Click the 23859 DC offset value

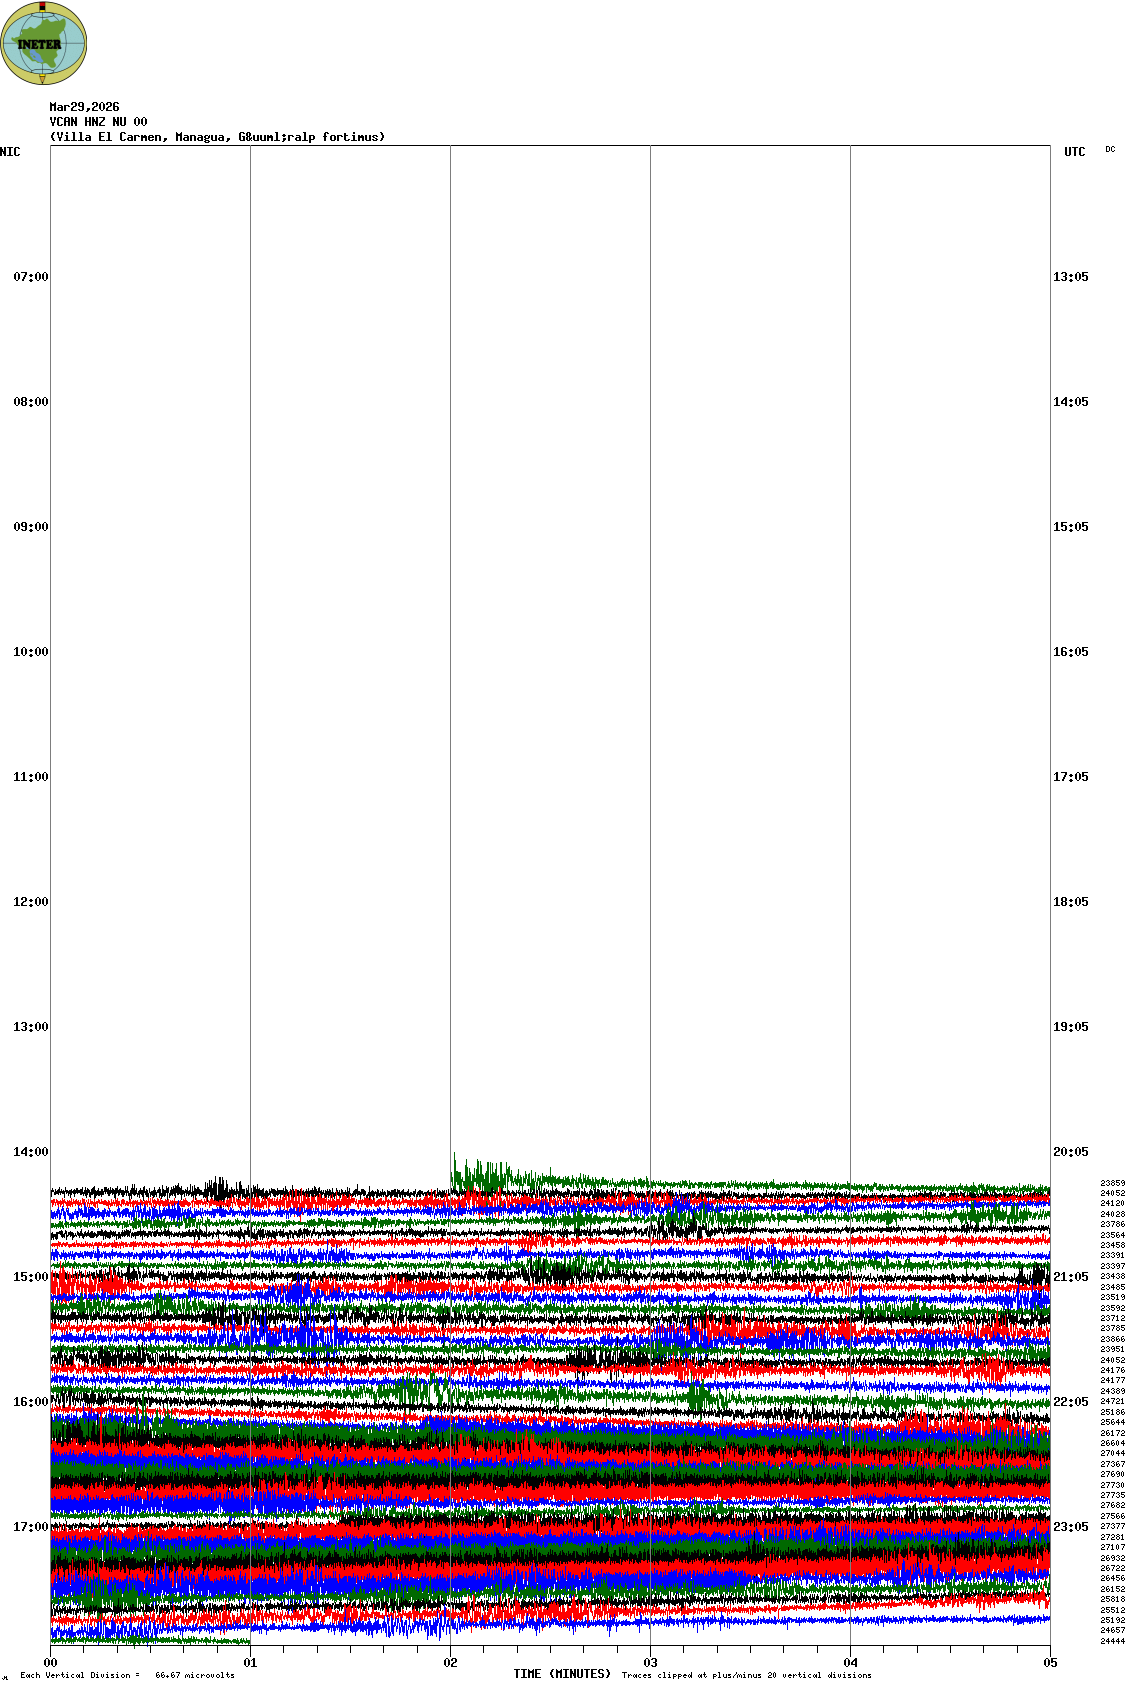pos(1112,1183)
